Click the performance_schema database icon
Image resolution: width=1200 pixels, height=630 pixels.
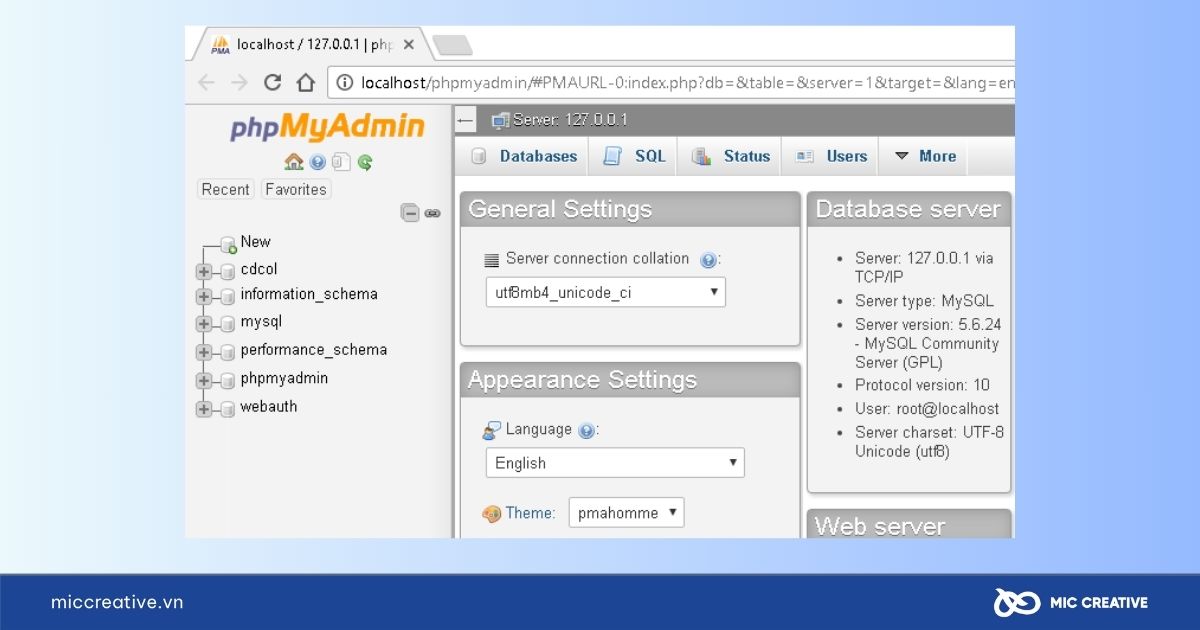pyautogui.click(x=227, y=351)
